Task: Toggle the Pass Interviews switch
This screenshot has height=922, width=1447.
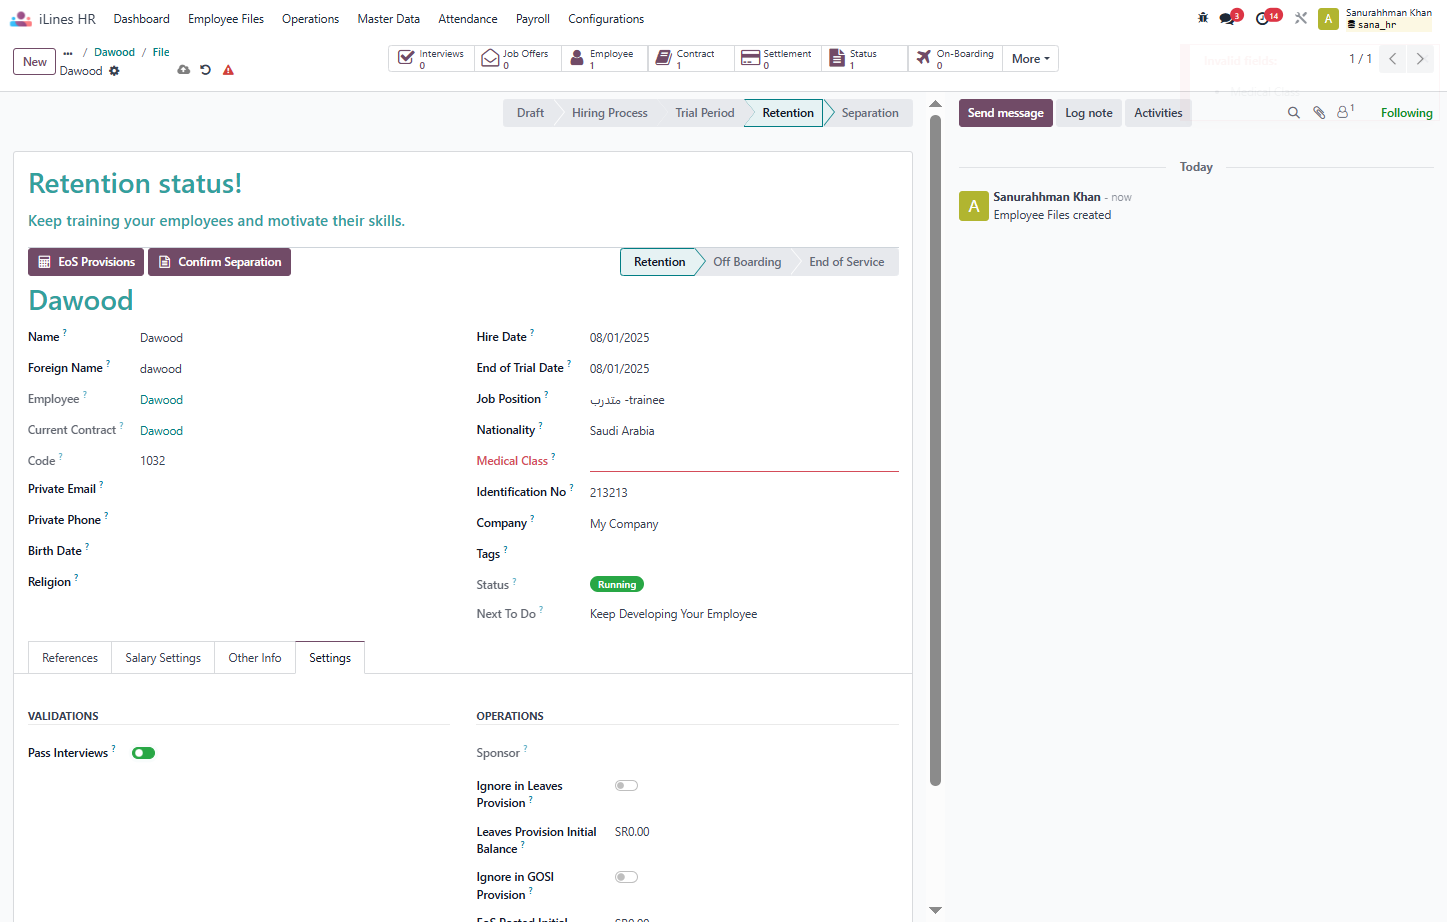Action: click(x=143, y=753)
